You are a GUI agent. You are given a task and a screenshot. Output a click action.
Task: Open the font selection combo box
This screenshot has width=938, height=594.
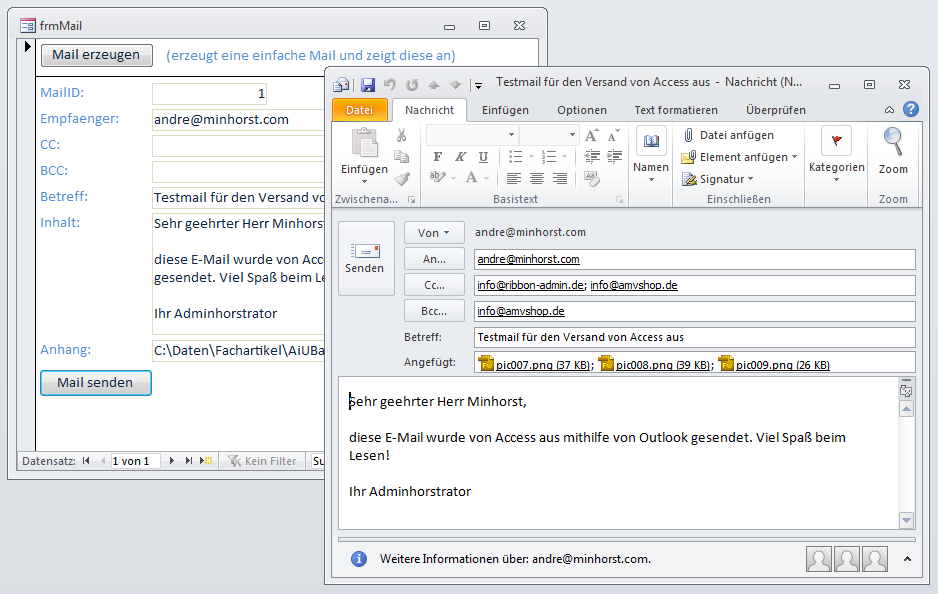pos(470,135)
